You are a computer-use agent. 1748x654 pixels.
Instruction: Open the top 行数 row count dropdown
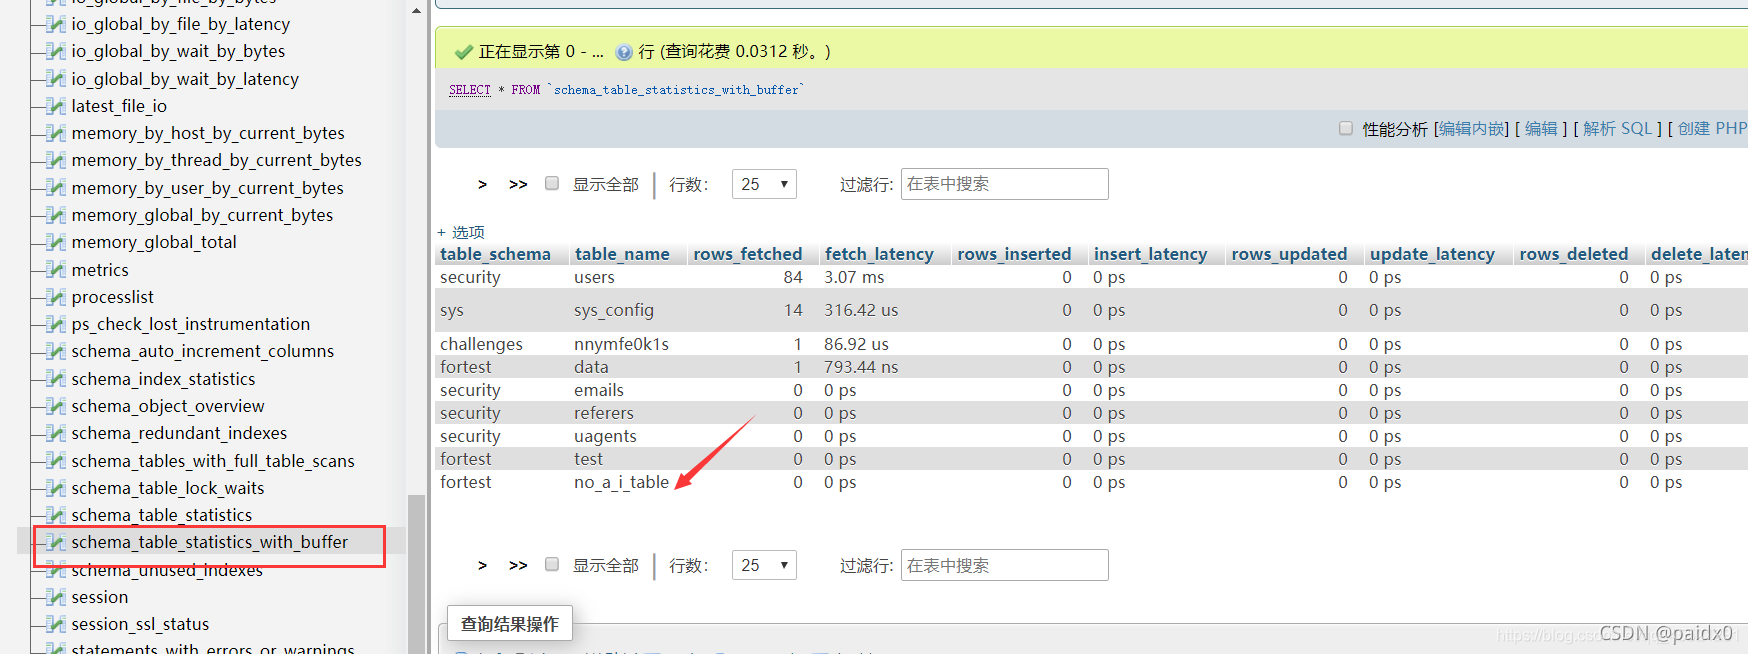[x=764, y=184]
